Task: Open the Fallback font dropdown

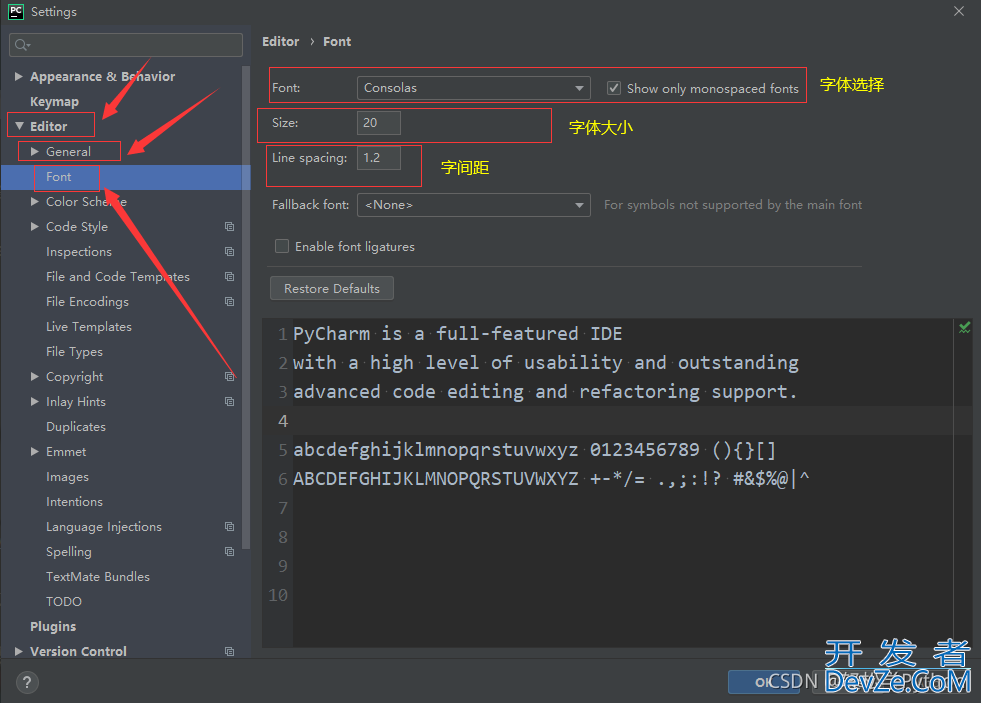Action: tap(474, 205)
